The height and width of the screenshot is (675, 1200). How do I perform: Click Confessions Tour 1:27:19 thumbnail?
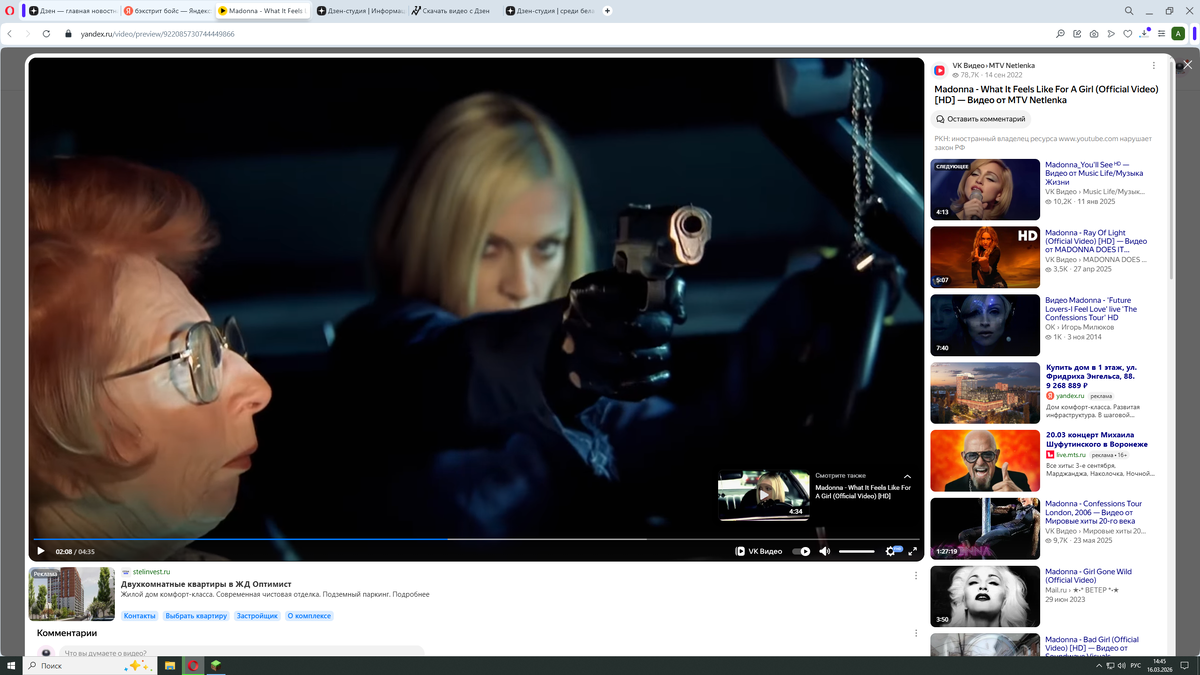985,529
